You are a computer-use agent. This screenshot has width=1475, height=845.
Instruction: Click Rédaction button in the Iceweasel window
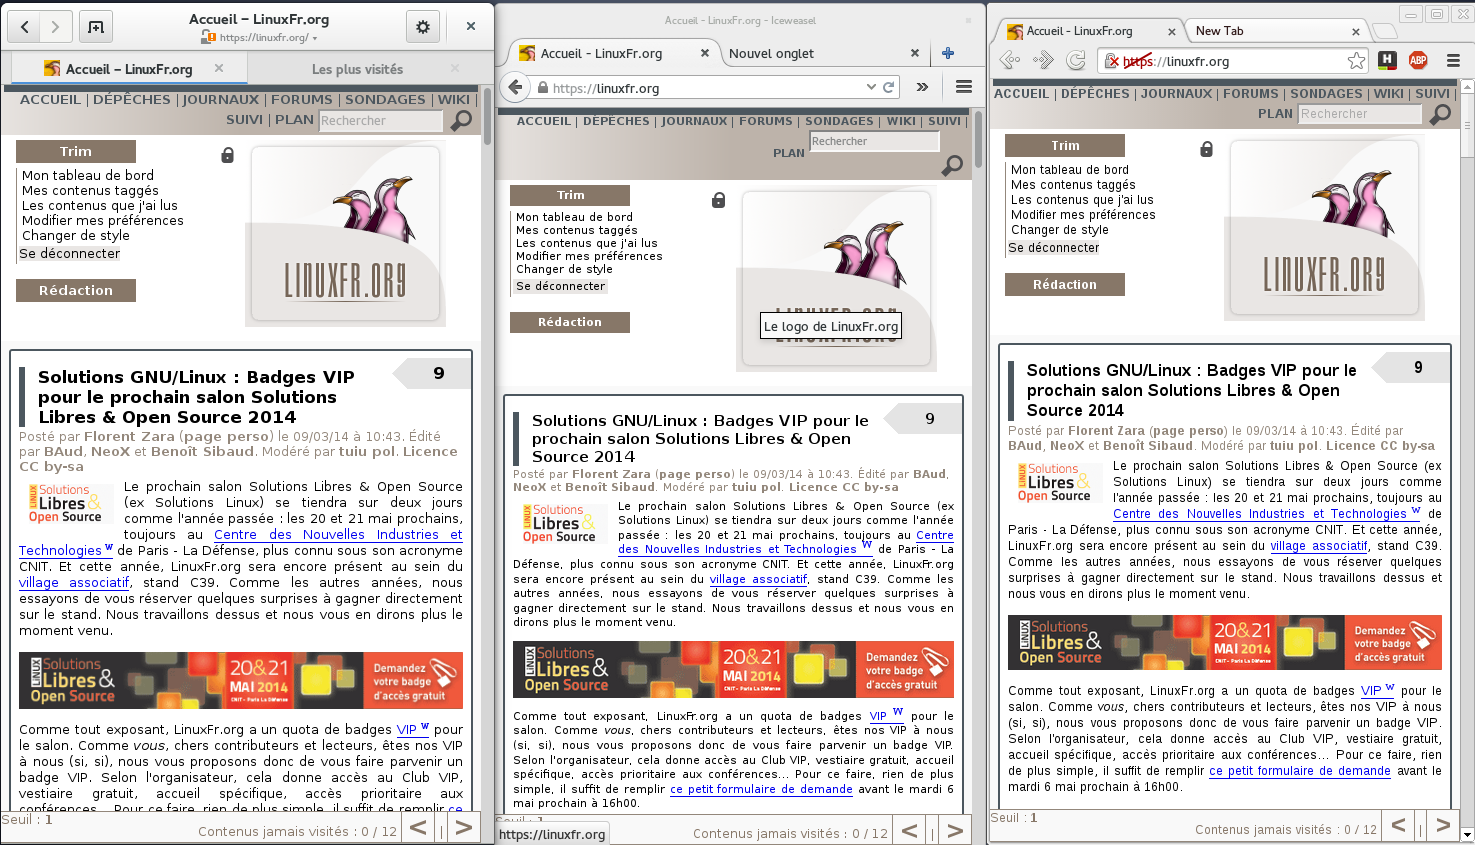[x=570, y=322]
